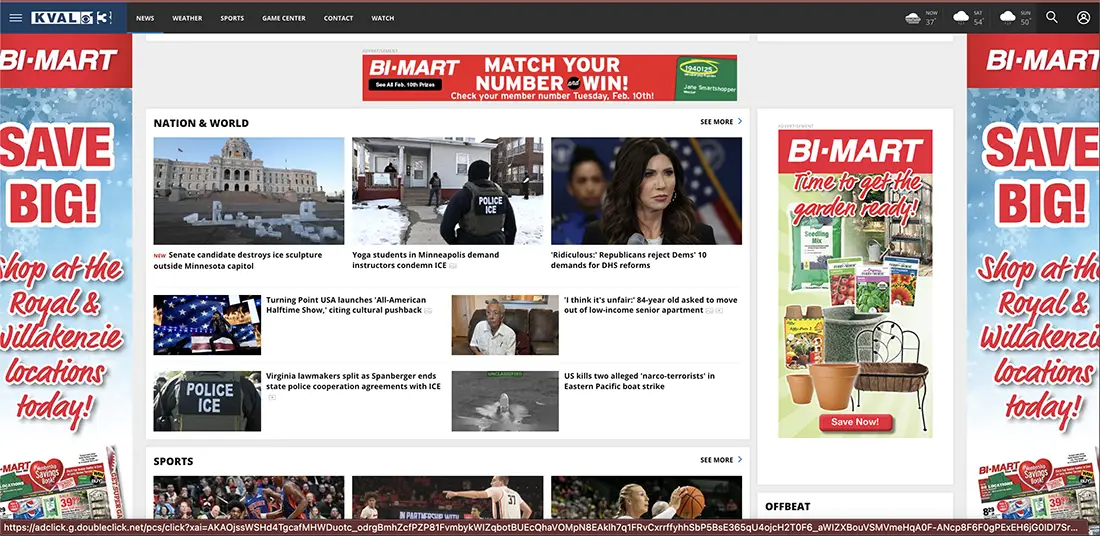Click Bi-Mart garden ready sidebar ad
The image size is (1100, 536).
tap(854, 283)
